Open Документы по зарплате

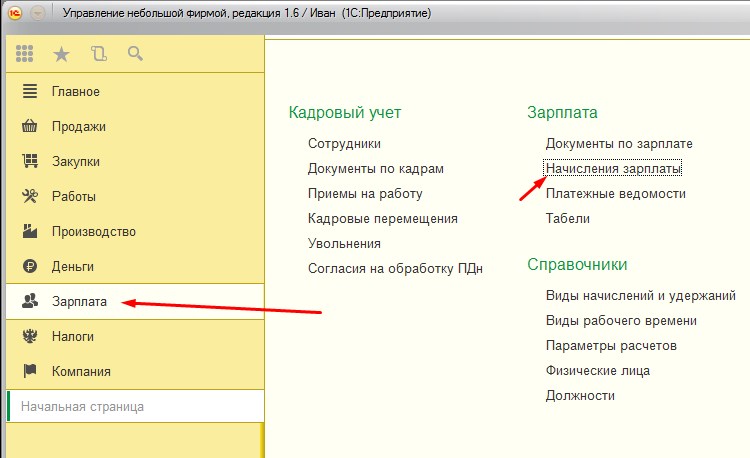point(619,143)
